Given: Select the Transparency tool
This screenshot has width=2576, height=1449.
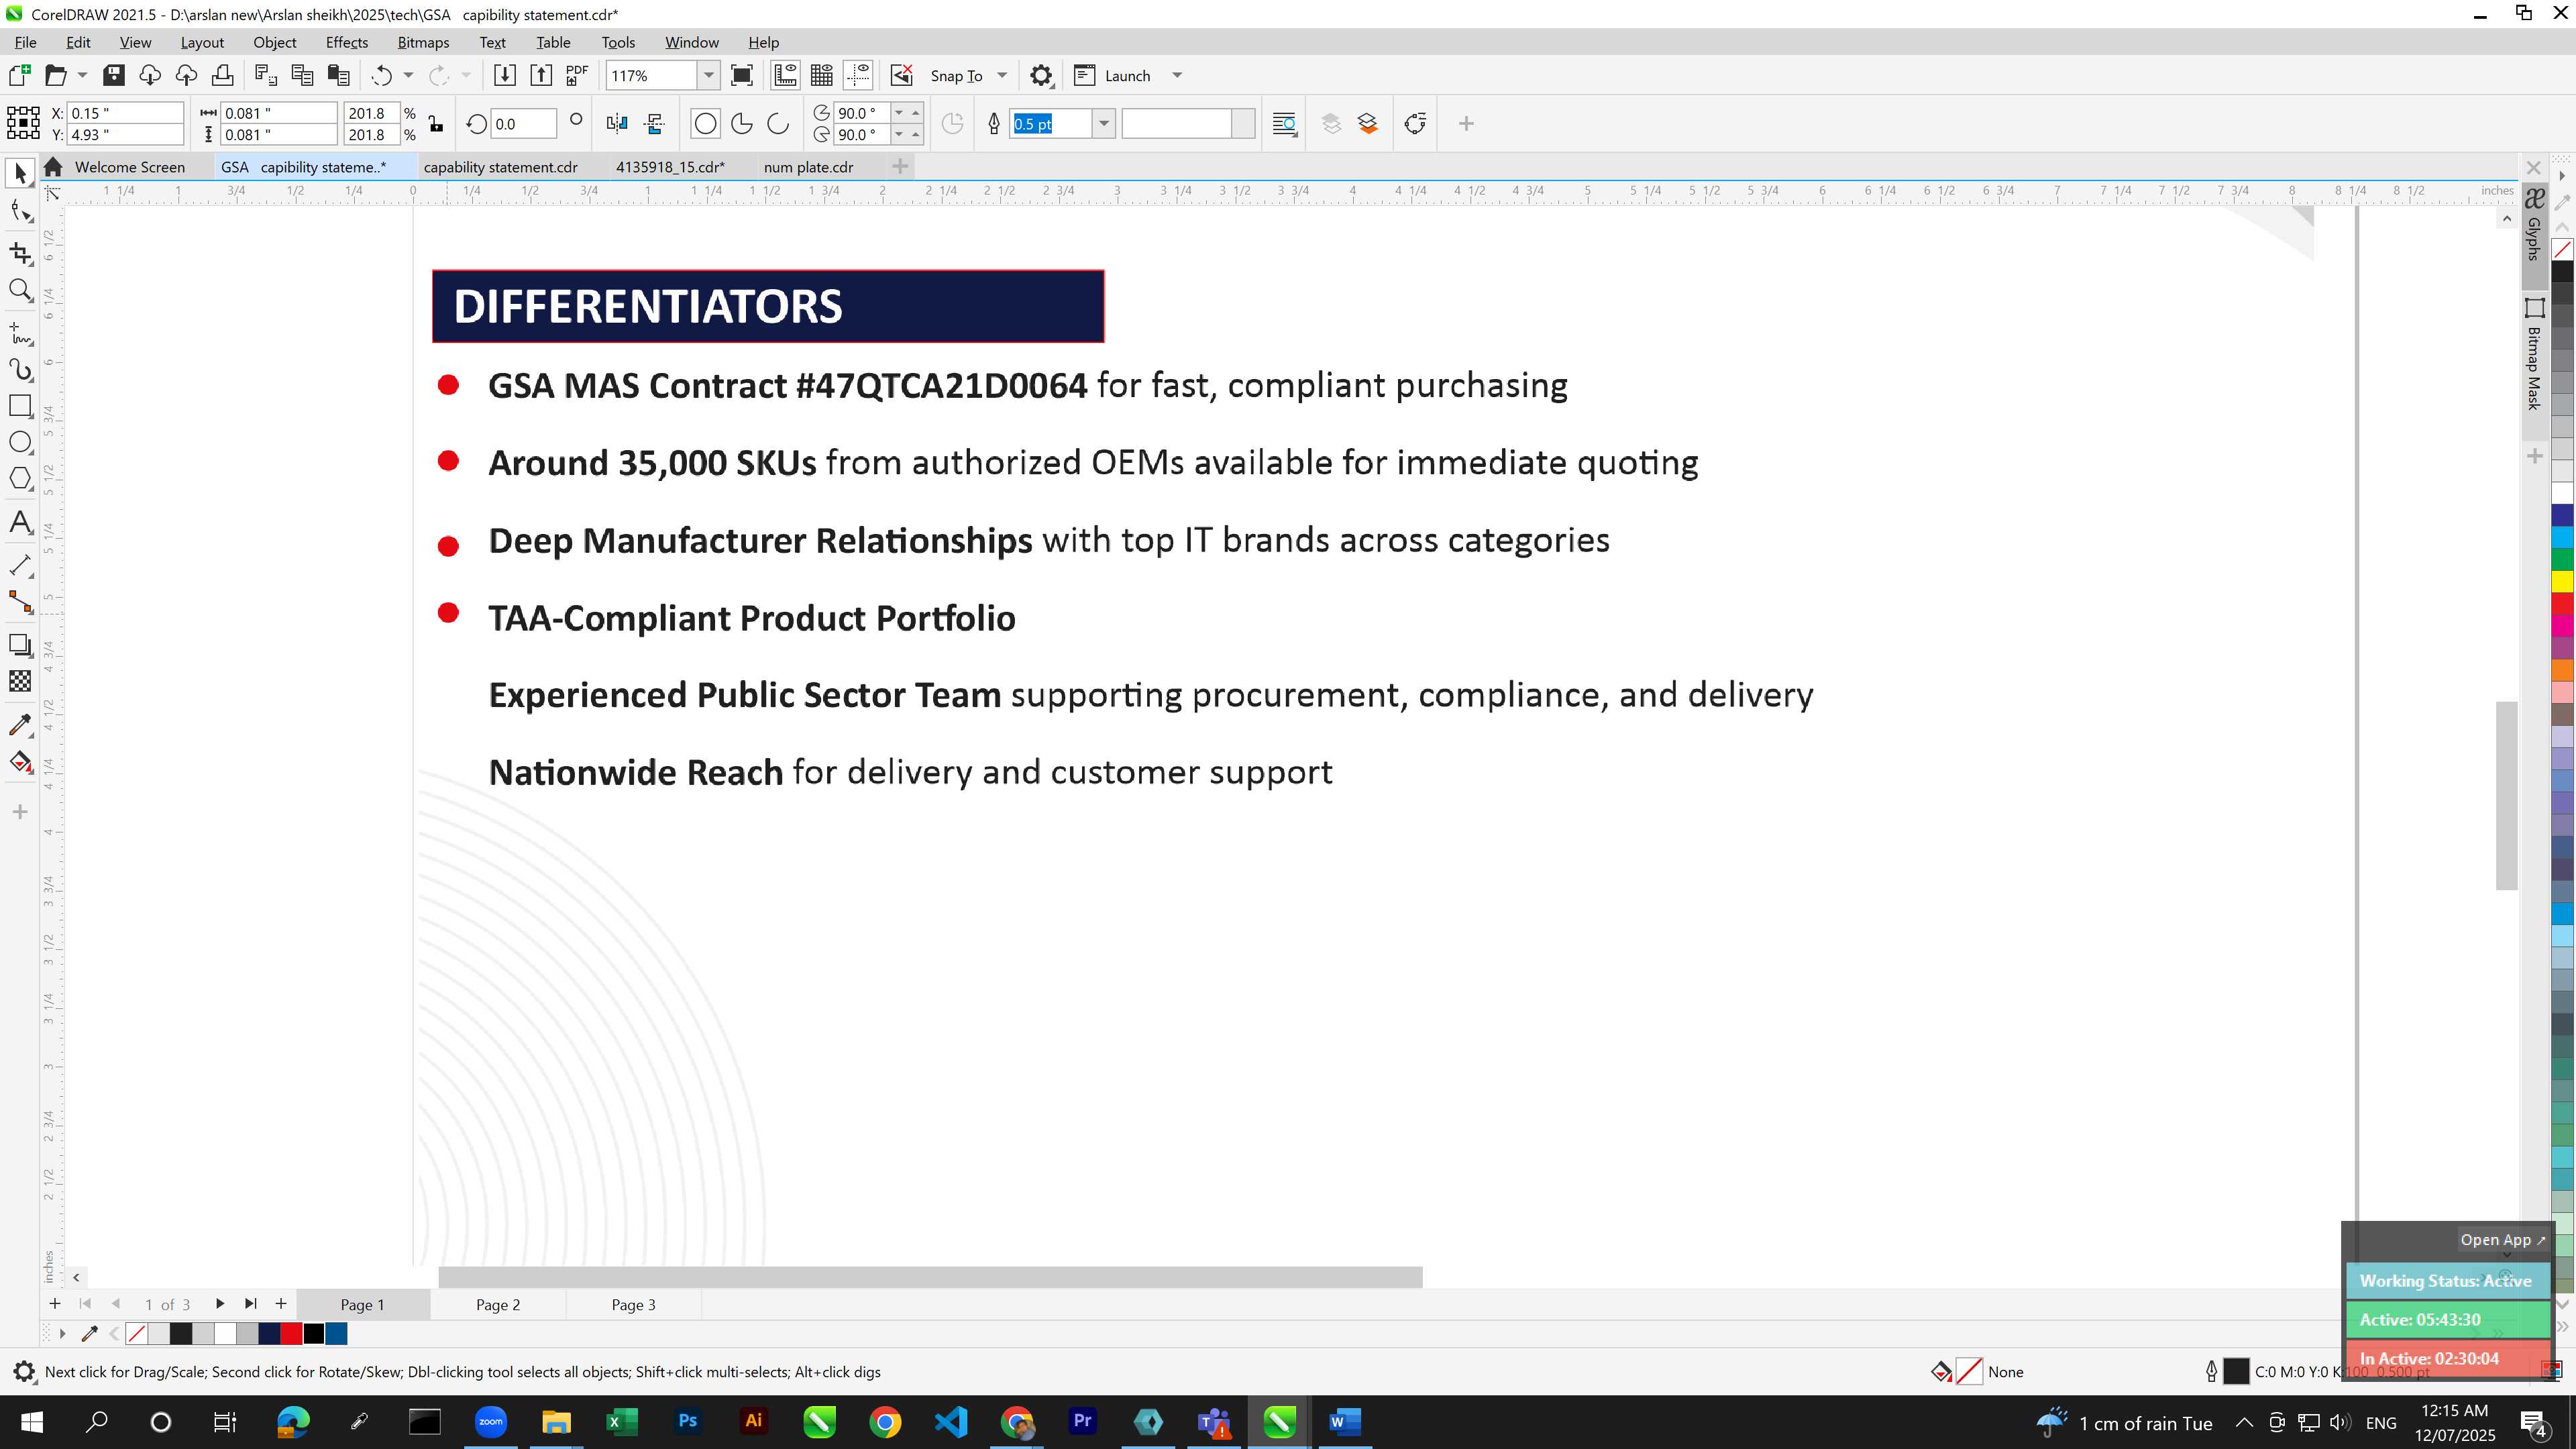Looking at the screenshot, I should [x=20, y=681].
